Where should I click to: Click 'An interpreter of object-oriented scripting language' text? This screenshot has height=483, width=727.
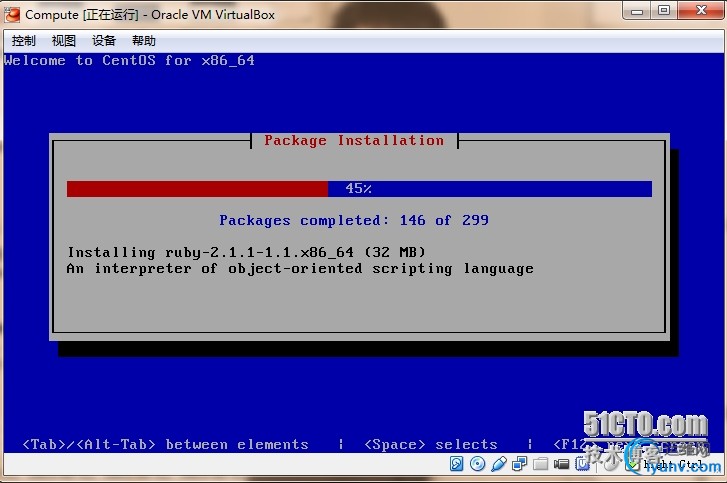coord(300,269)
